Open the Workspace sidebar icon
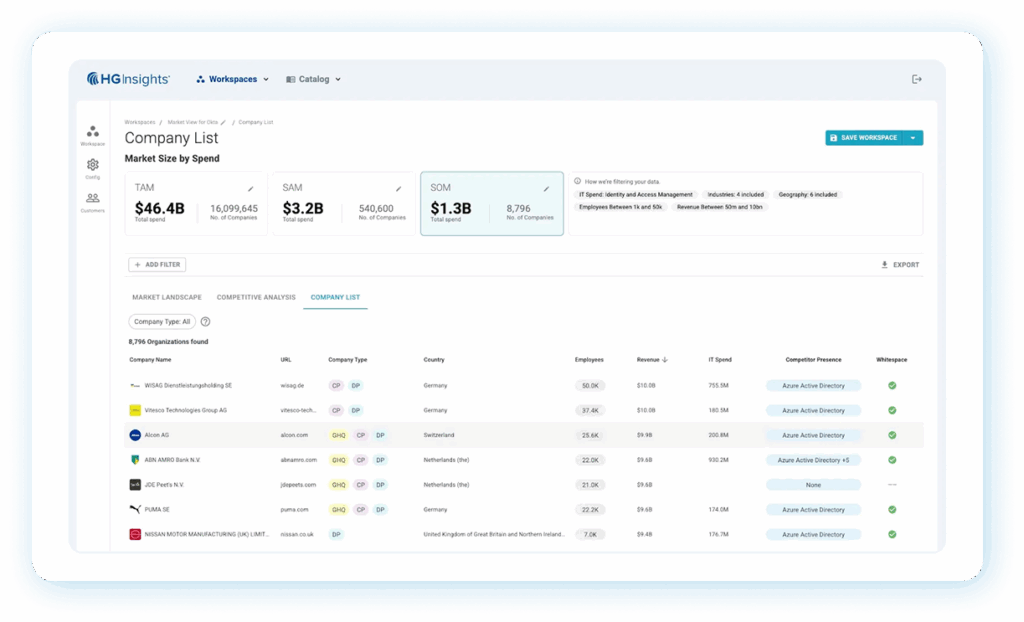This screenshot has height=622, width=1024. [x=93, y=133]
